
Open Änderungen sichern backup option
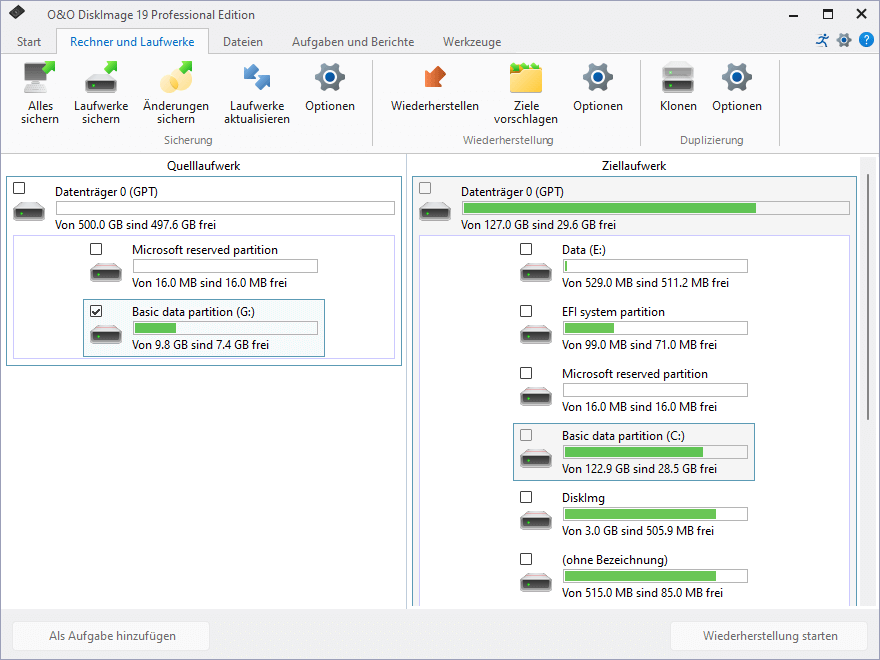(x=176, y=77)
